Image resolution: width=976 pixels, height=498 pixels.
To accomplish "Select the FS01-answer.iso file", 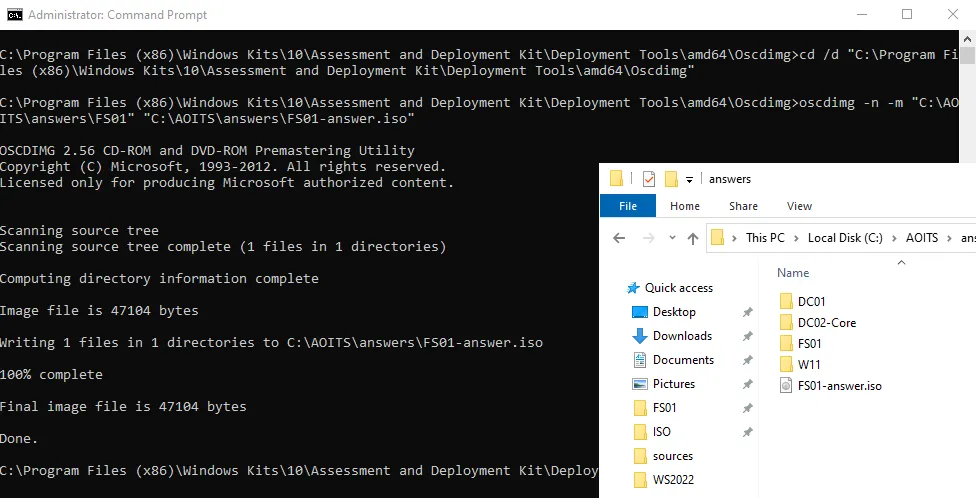I will [x=840, y=386].
